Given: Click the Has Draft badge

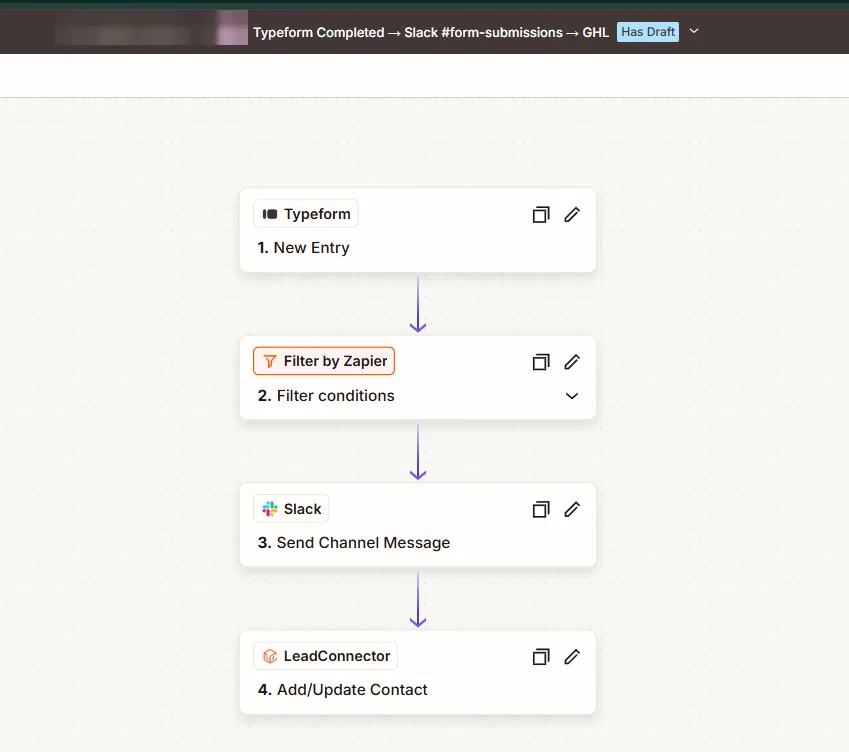Looking at the screenshot, I should (648, 32).
